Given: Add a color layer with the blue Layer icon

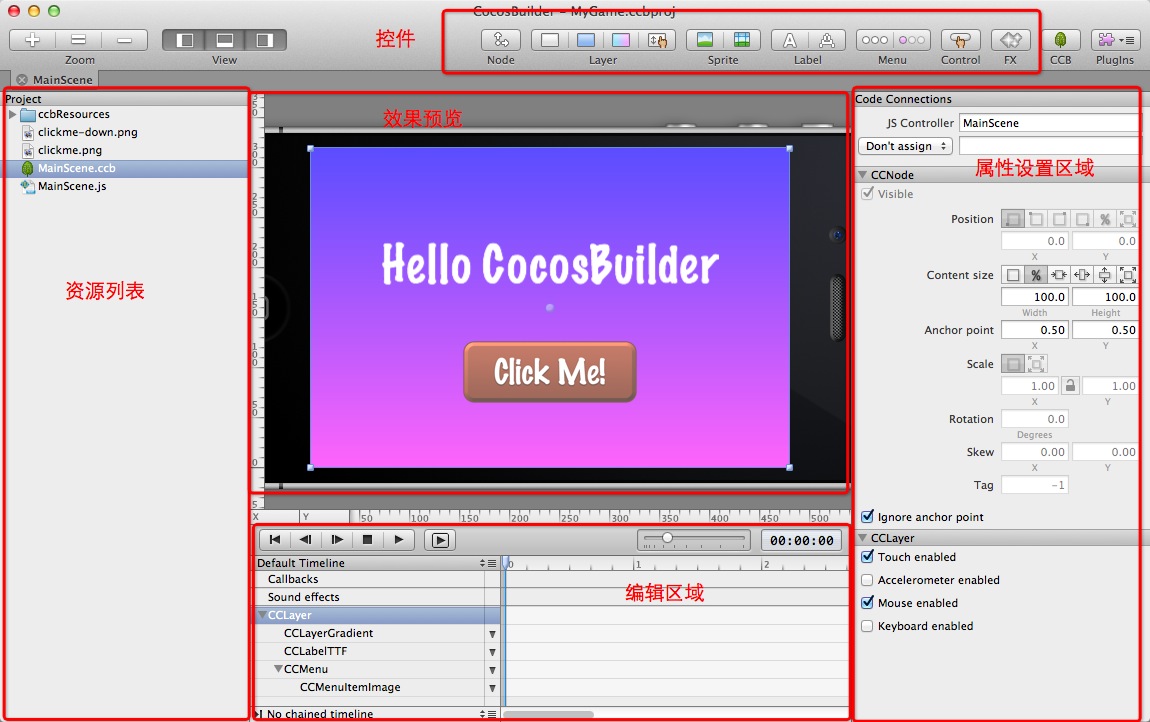Looking at the screenshot, I should 585,40.
